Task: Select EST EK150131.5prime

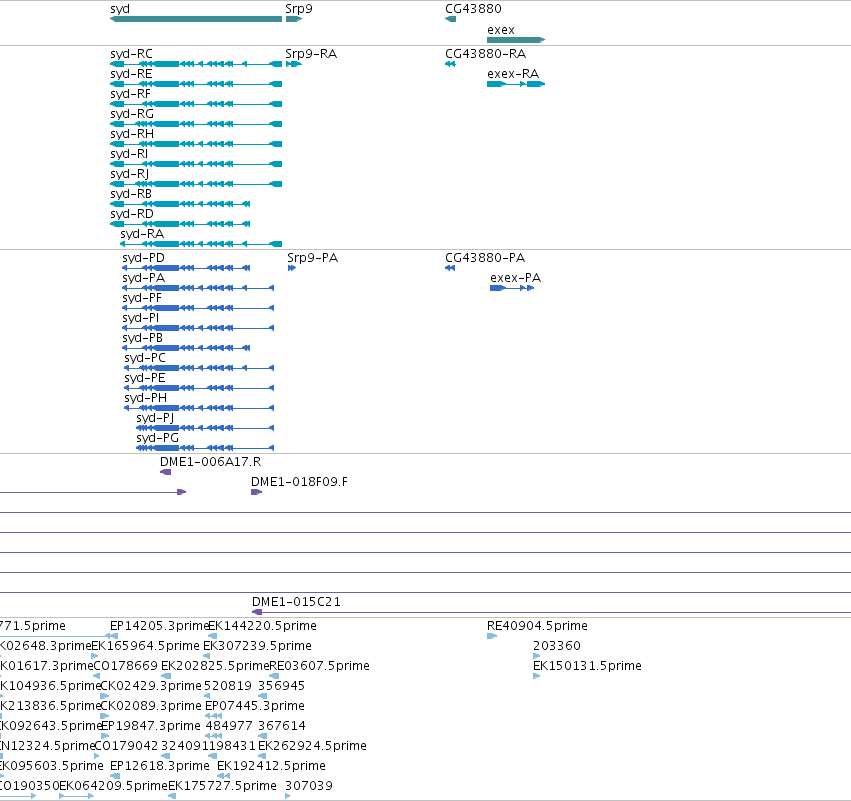Action: [537, 676]
